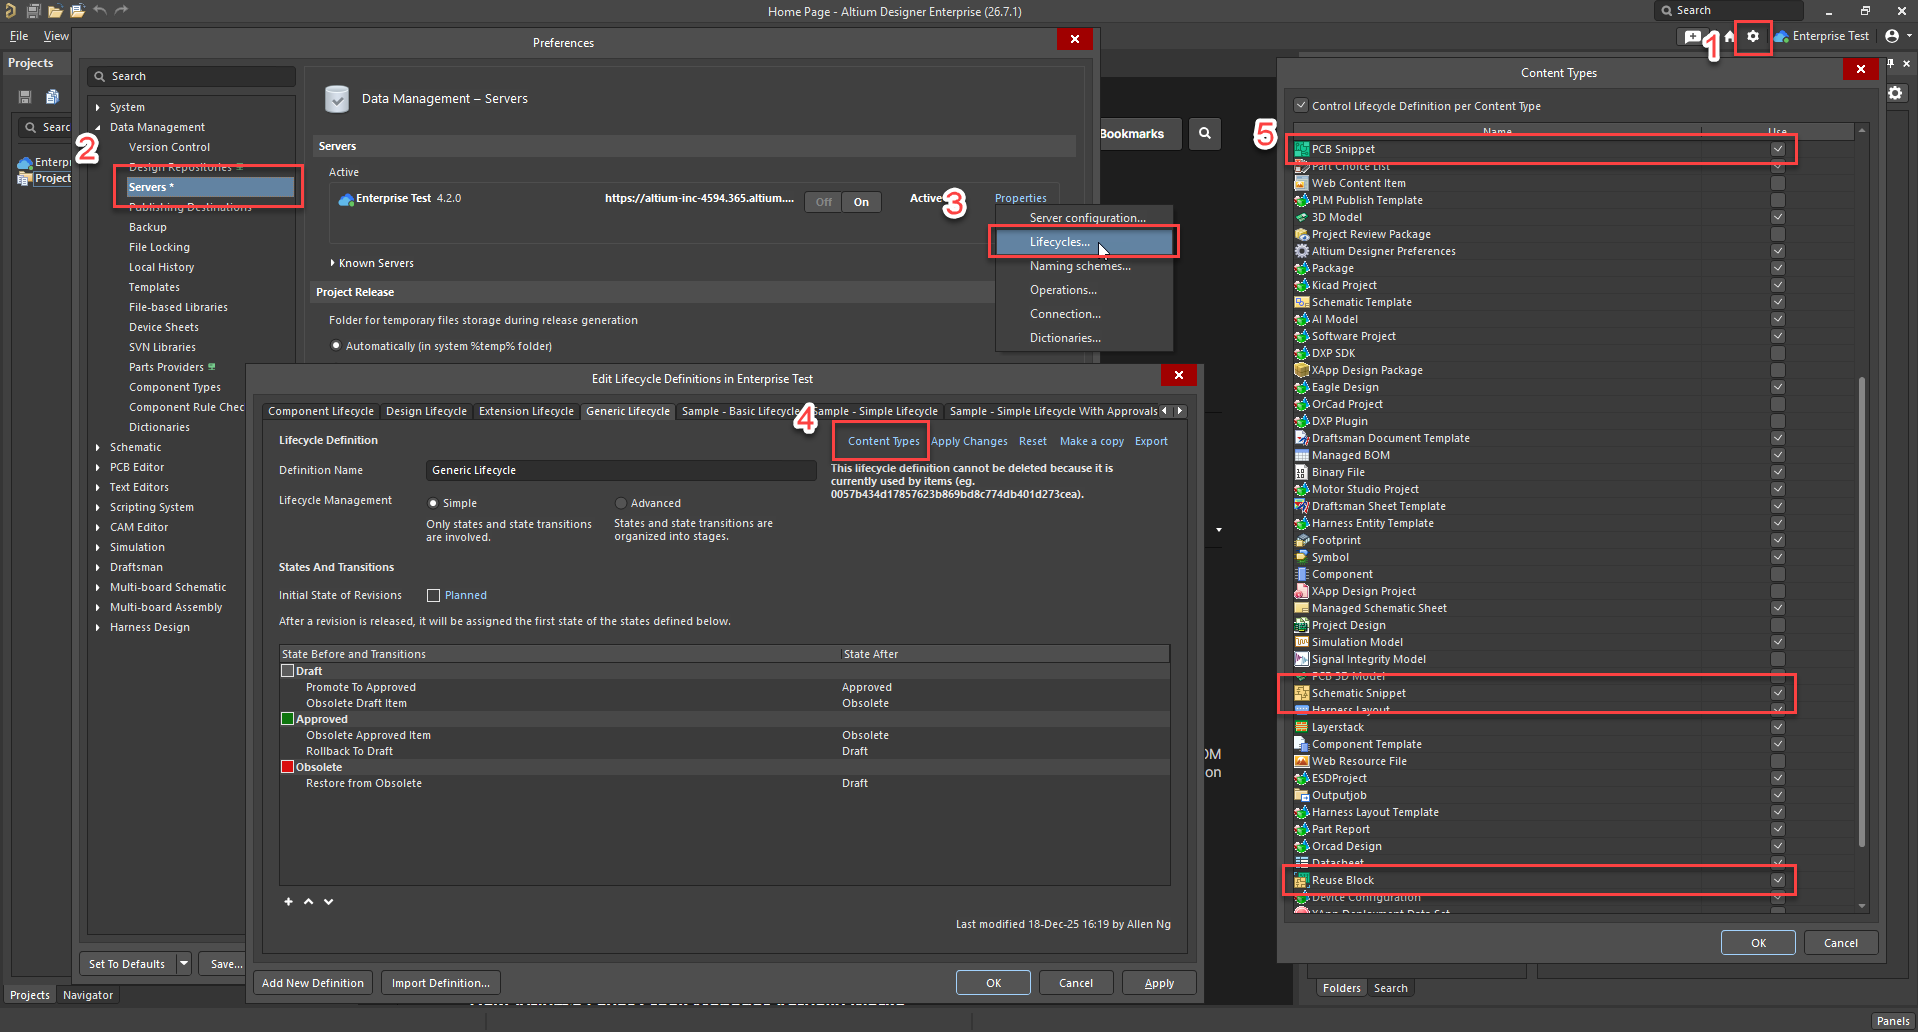Click the green Approved state color swatch
The image size is (1918, 1032).
tap(288, 719)
